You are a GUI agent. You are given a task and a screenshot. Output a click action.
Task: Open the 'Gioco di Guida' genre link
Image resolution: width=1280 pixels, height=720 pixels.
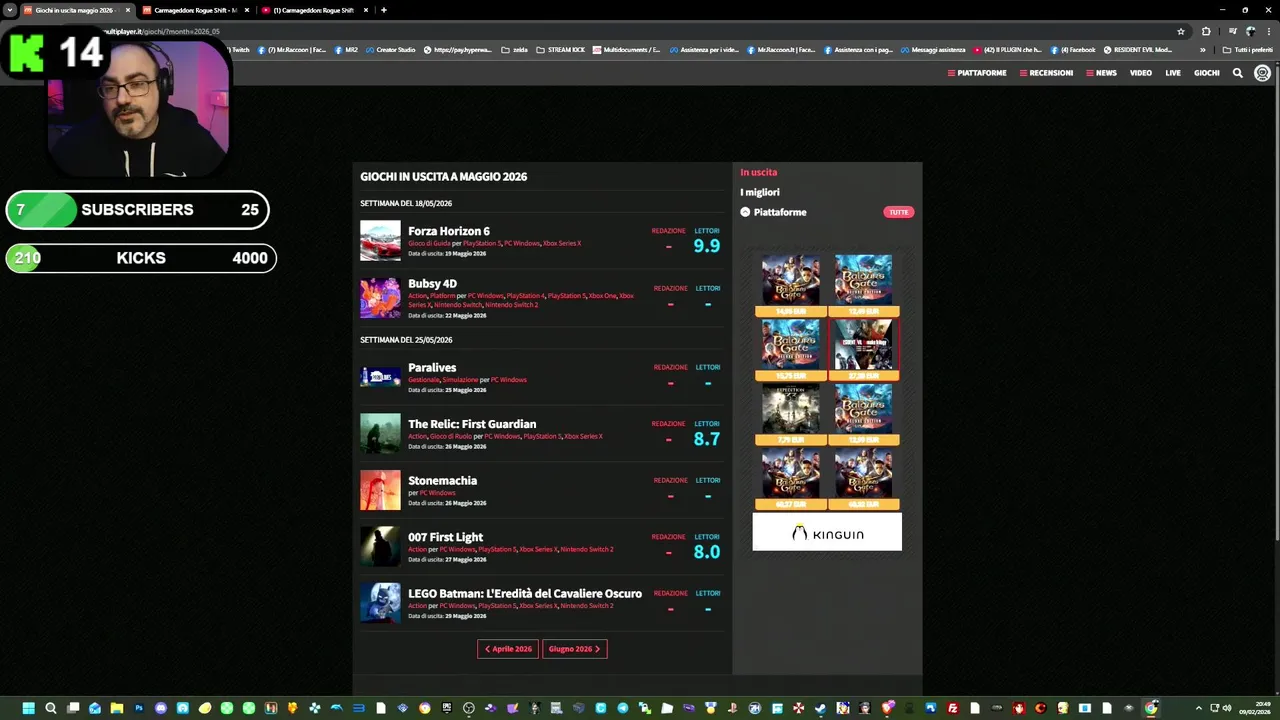[x=429, y=243]
